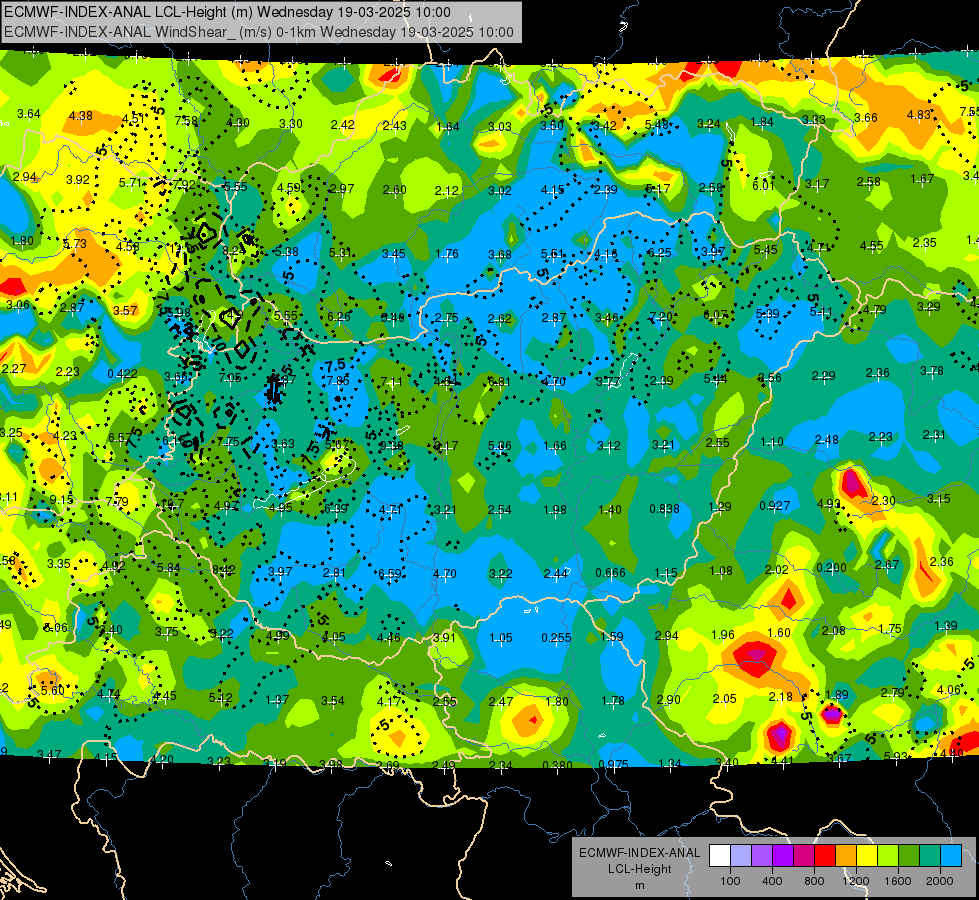Click the legend tick label '800'
The width and height of the screenshot is (979, 900).
click(x=814, y=881)
